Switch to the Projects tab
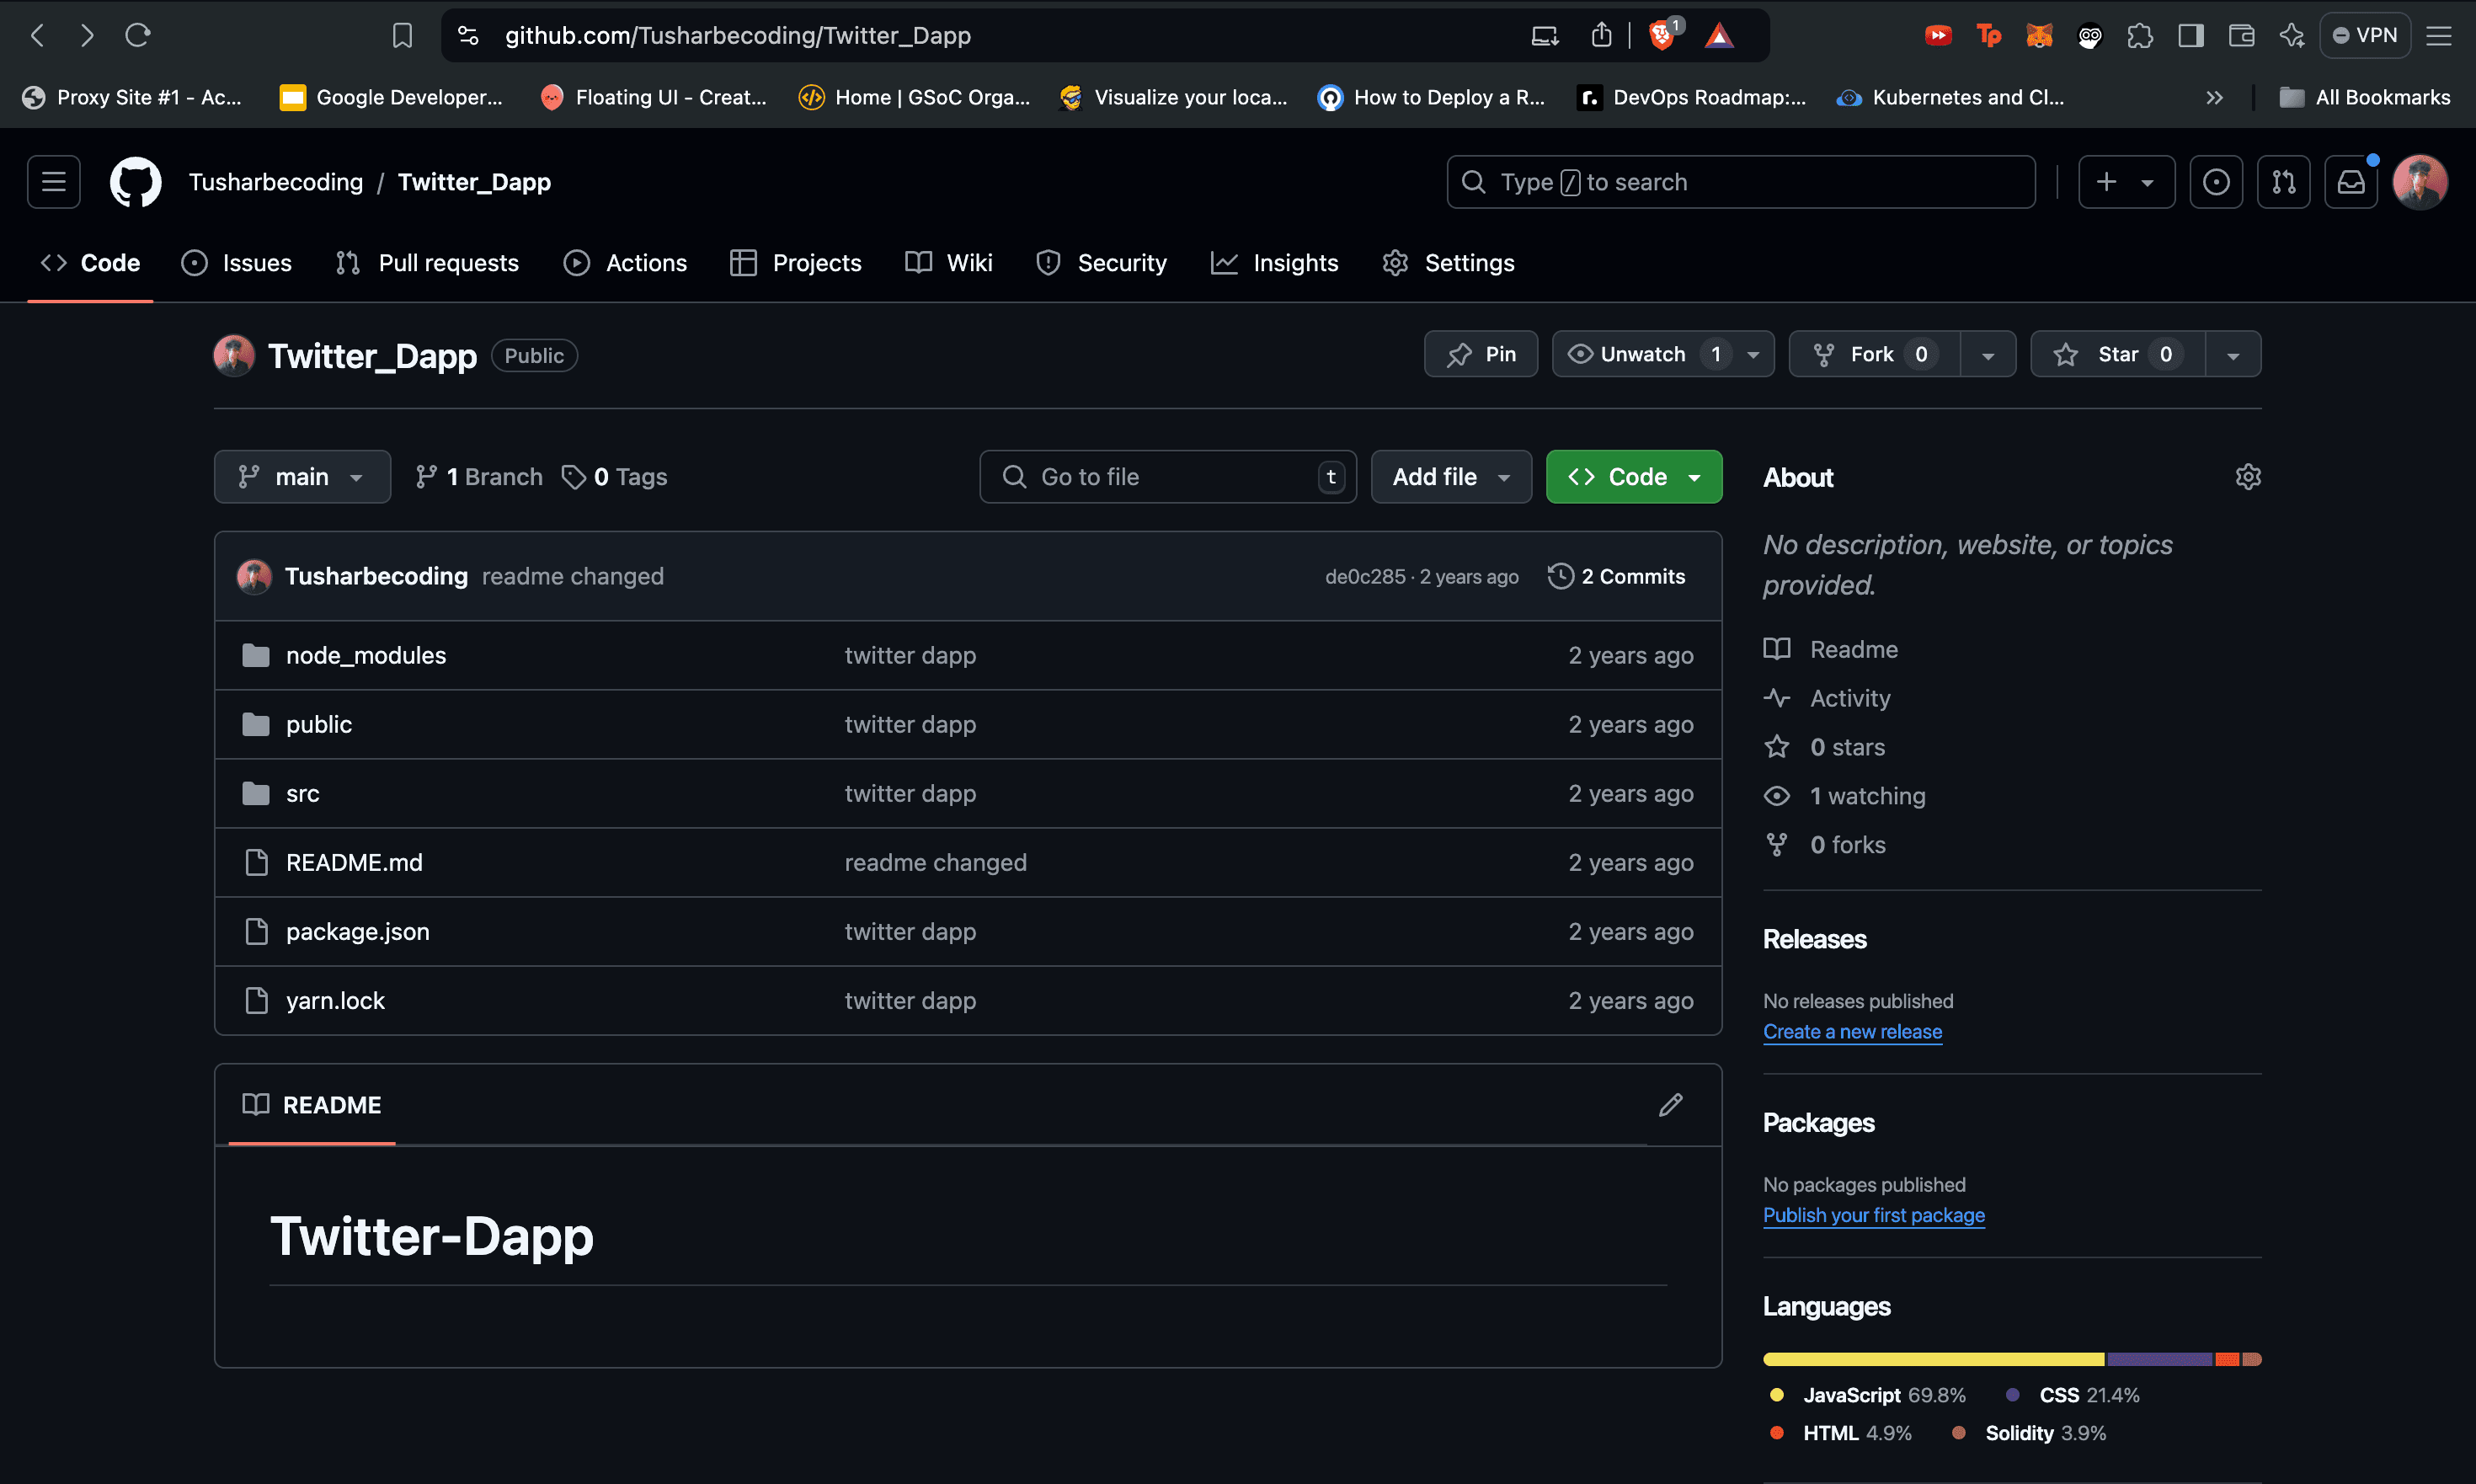 (796, 263)
